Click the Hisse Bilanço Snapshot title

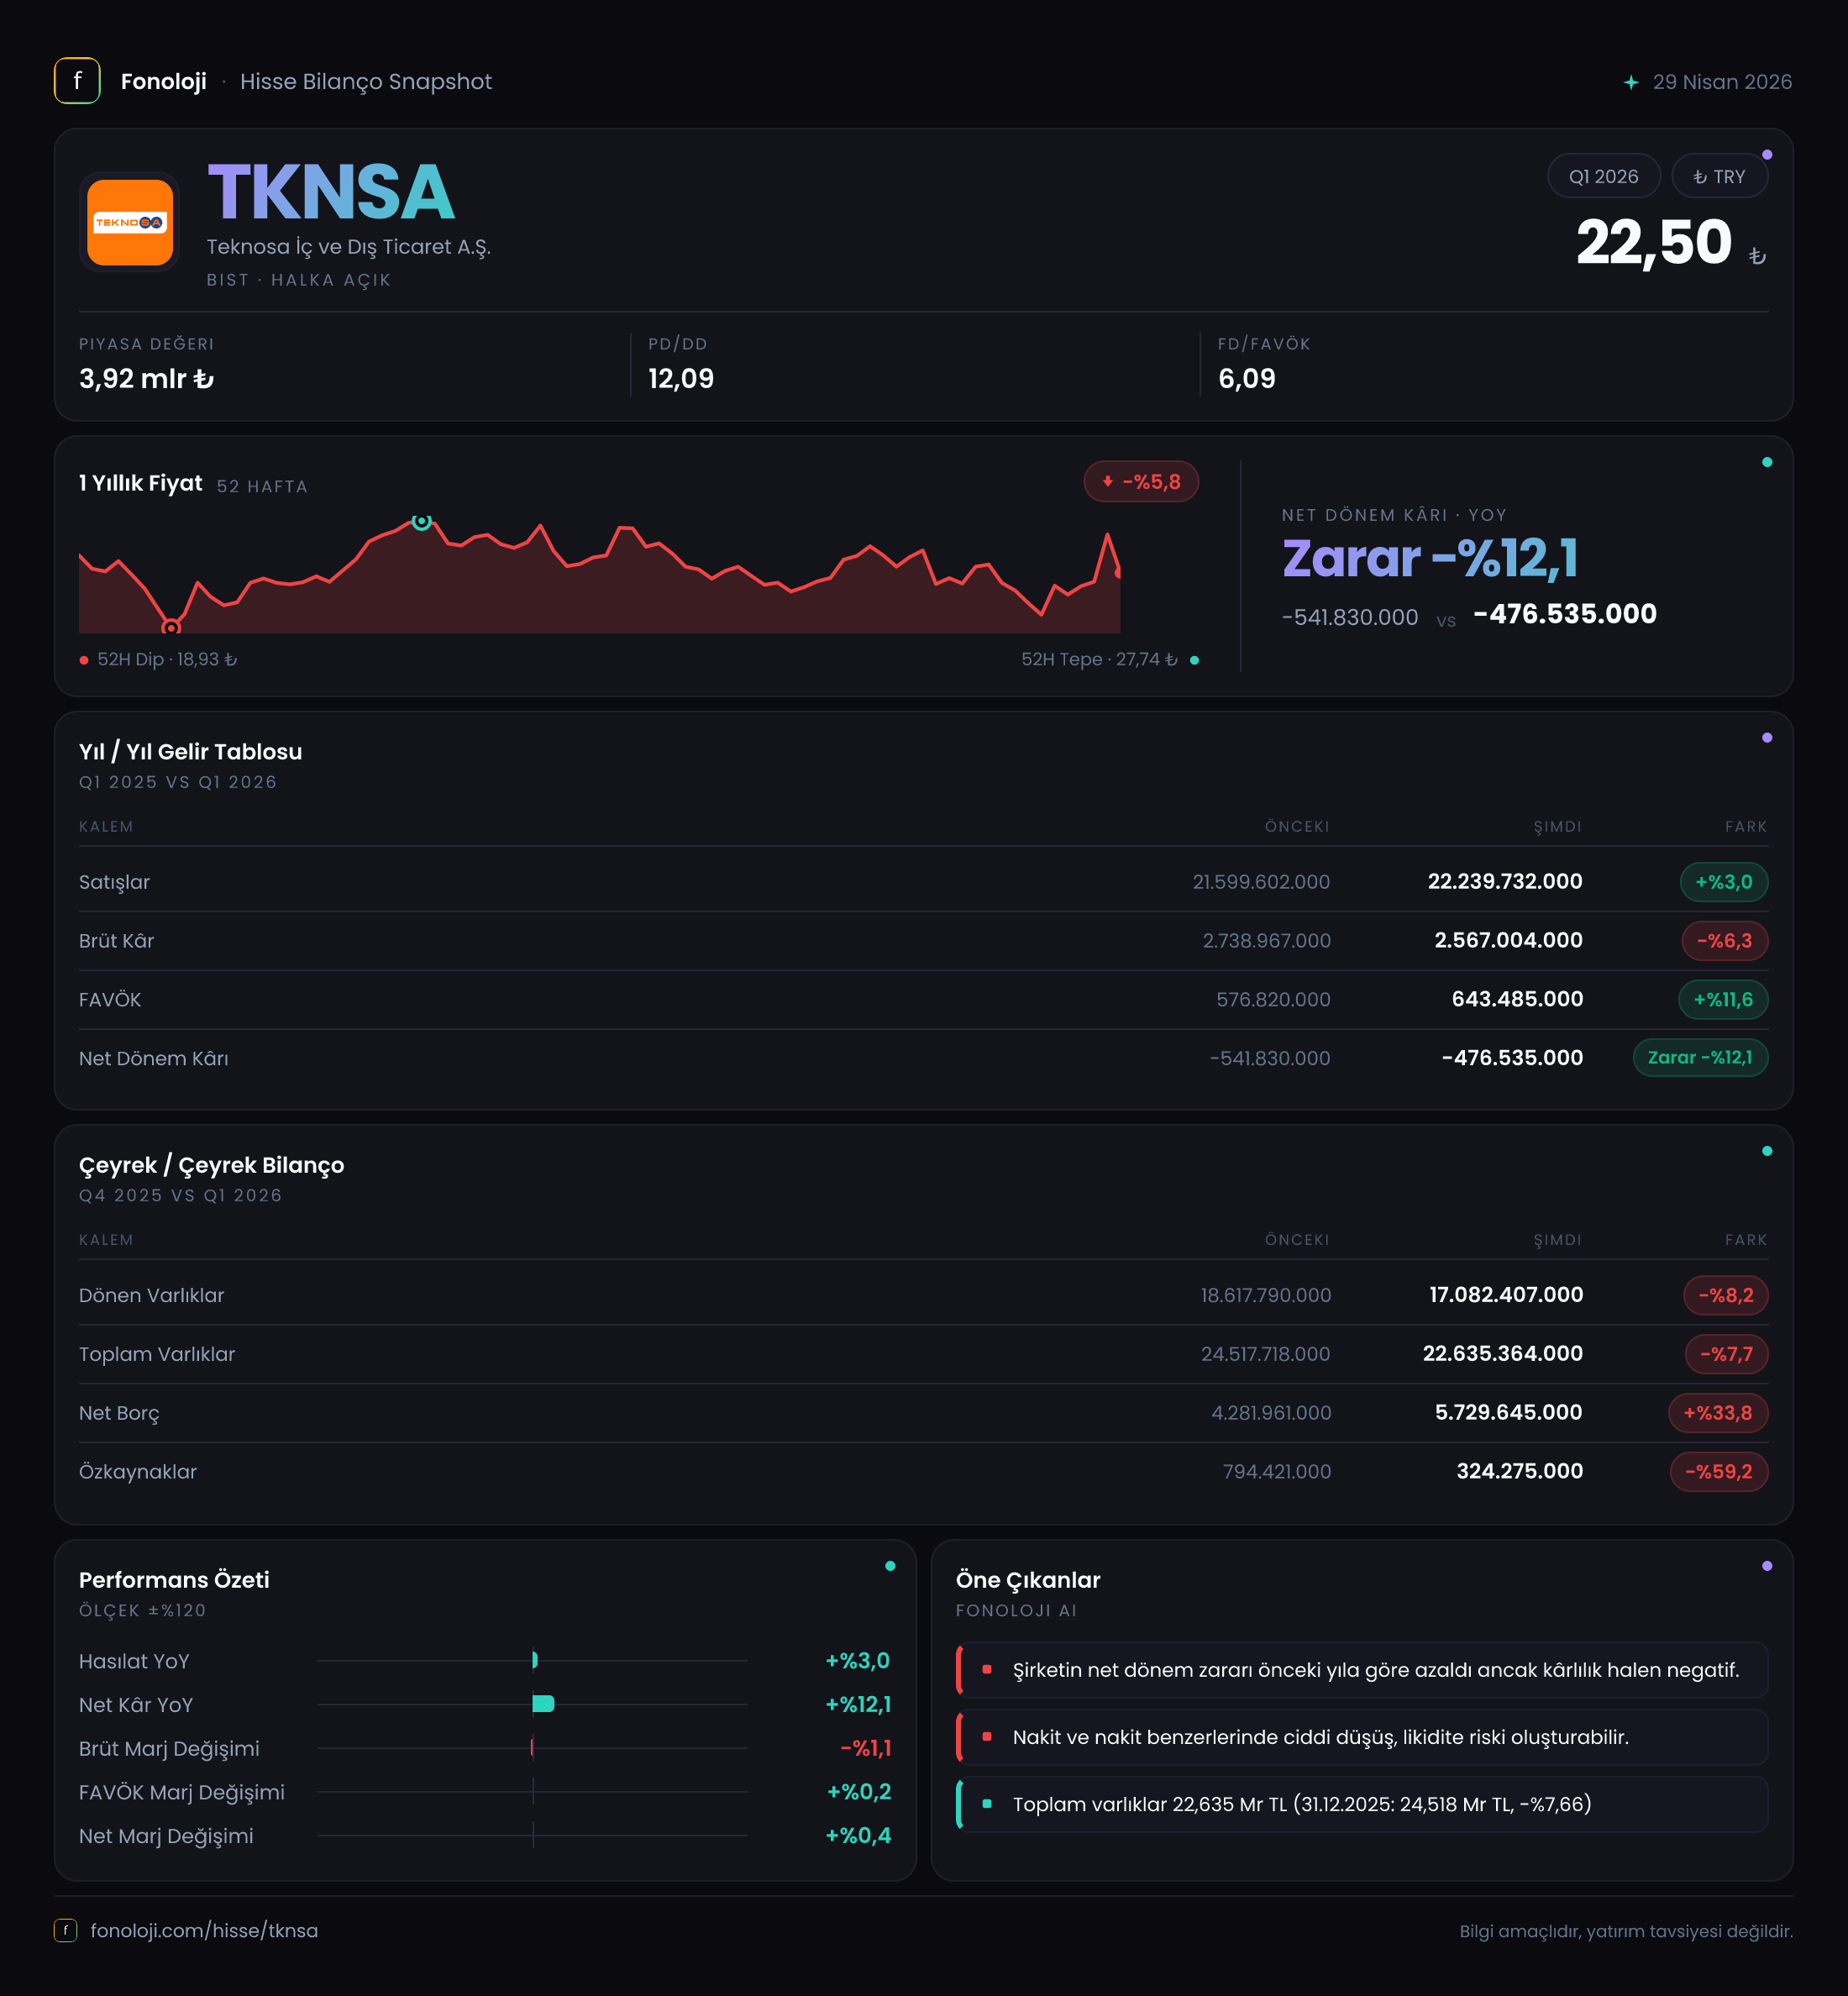pos(366,82)
